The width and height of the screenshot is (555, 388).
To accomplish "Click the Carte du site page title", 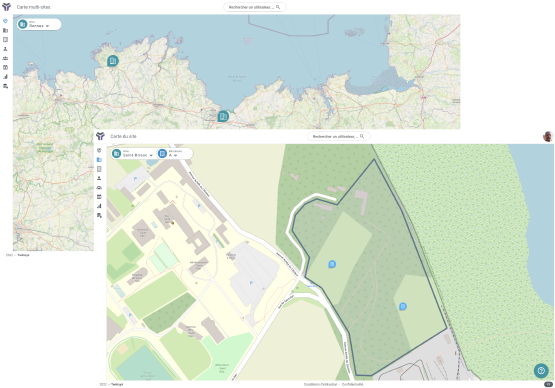I will 123,136.
